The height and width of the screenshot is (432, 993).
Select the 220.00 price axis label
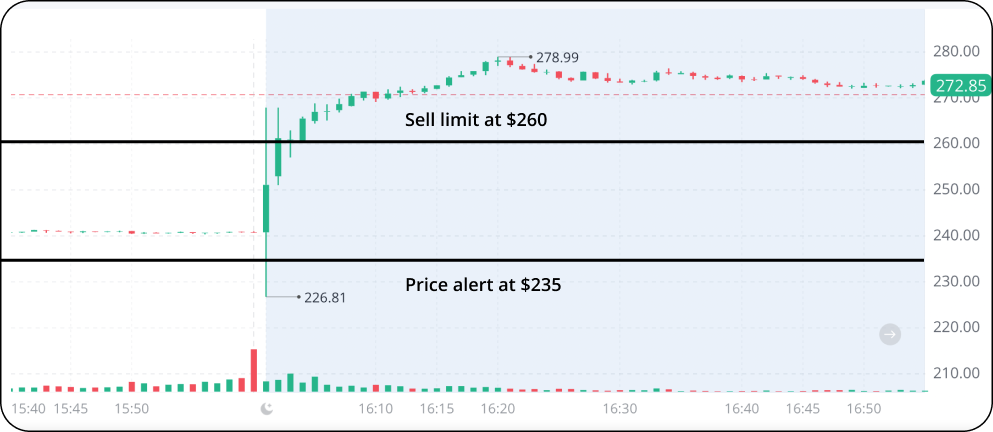click(x=955, y=327)
